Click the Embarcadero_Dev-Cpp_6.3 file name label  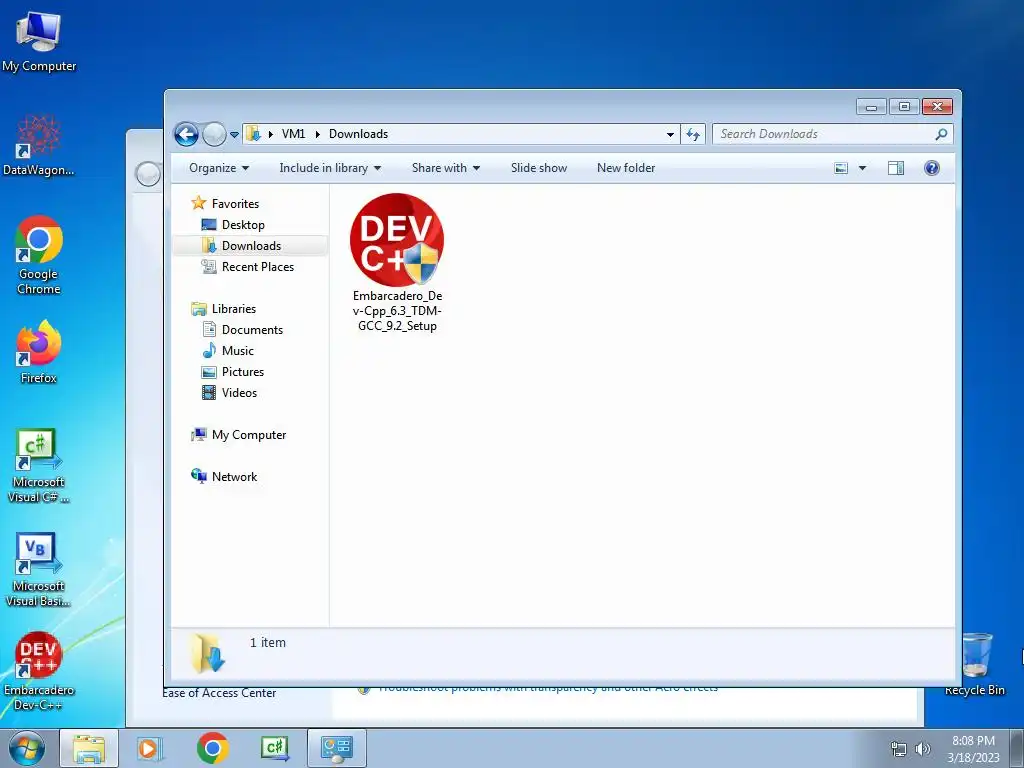(x=397, y=311)
